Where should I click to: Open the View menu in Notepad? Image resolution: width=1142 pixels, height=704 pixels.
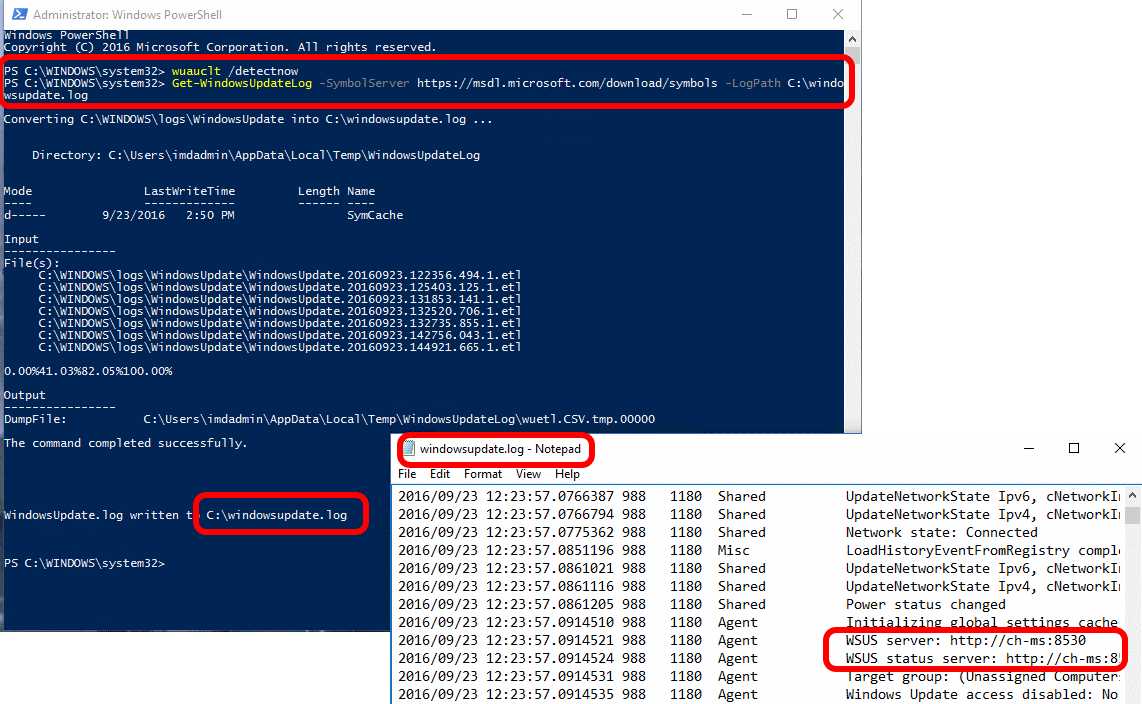click(529, 474)
